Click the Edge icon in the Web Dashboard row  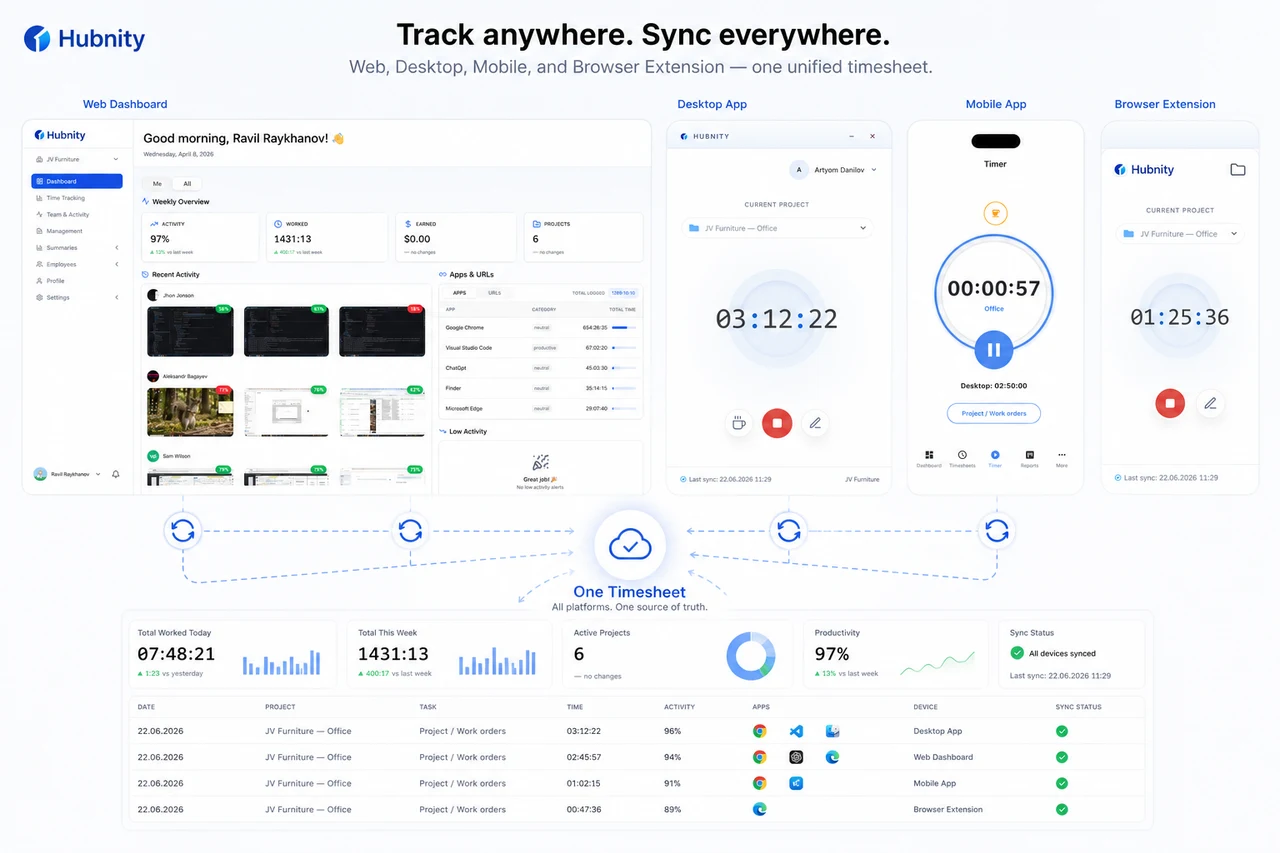point(832,757)
